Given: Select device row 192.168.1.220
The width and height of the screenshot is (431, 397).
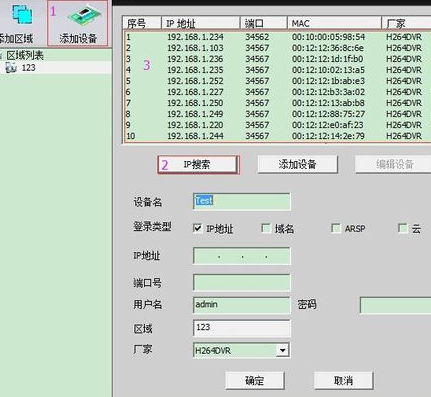Looking at the screenshot, I should point(277,125).
